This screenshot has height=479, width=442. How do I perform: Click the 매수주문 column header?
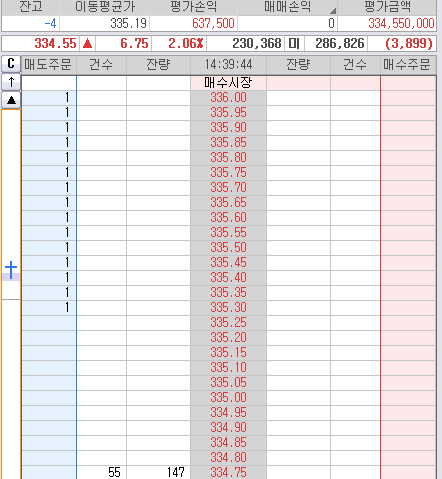[408, 64]
